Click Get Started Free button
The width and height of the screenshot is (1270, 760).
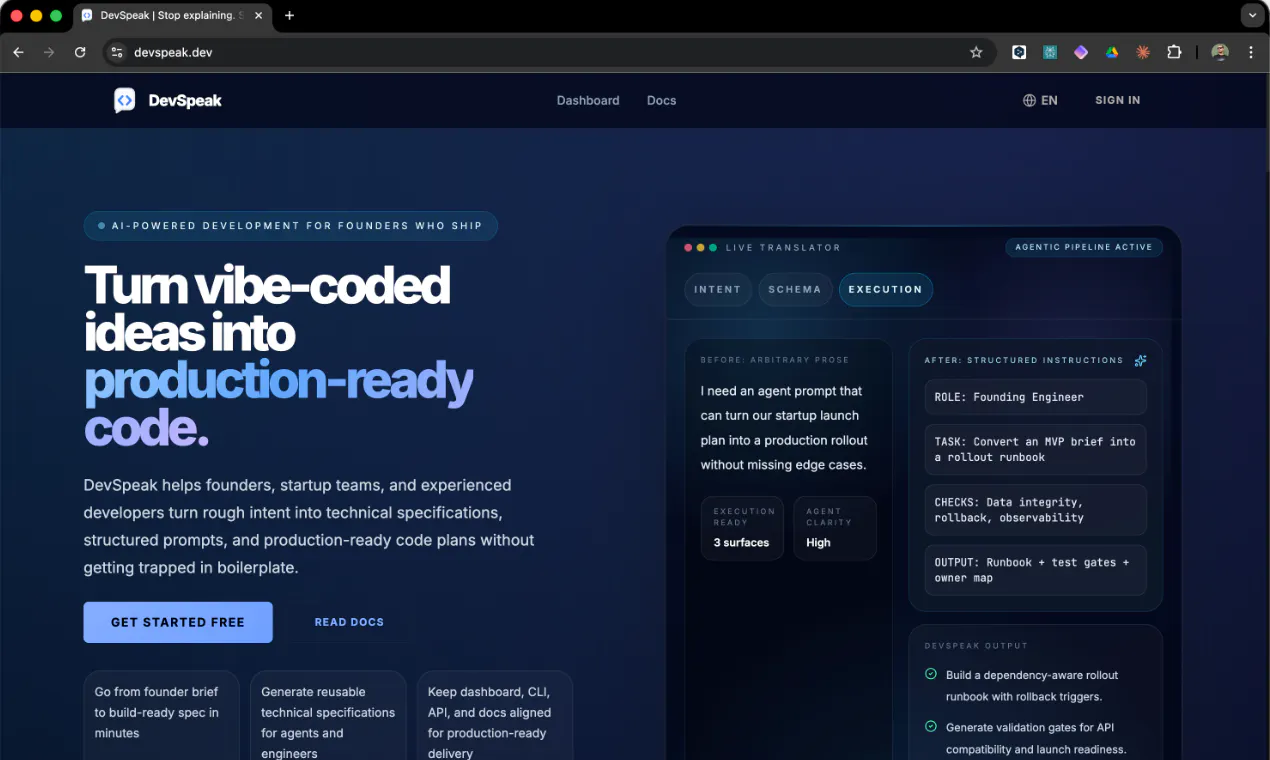click(178, 622)
